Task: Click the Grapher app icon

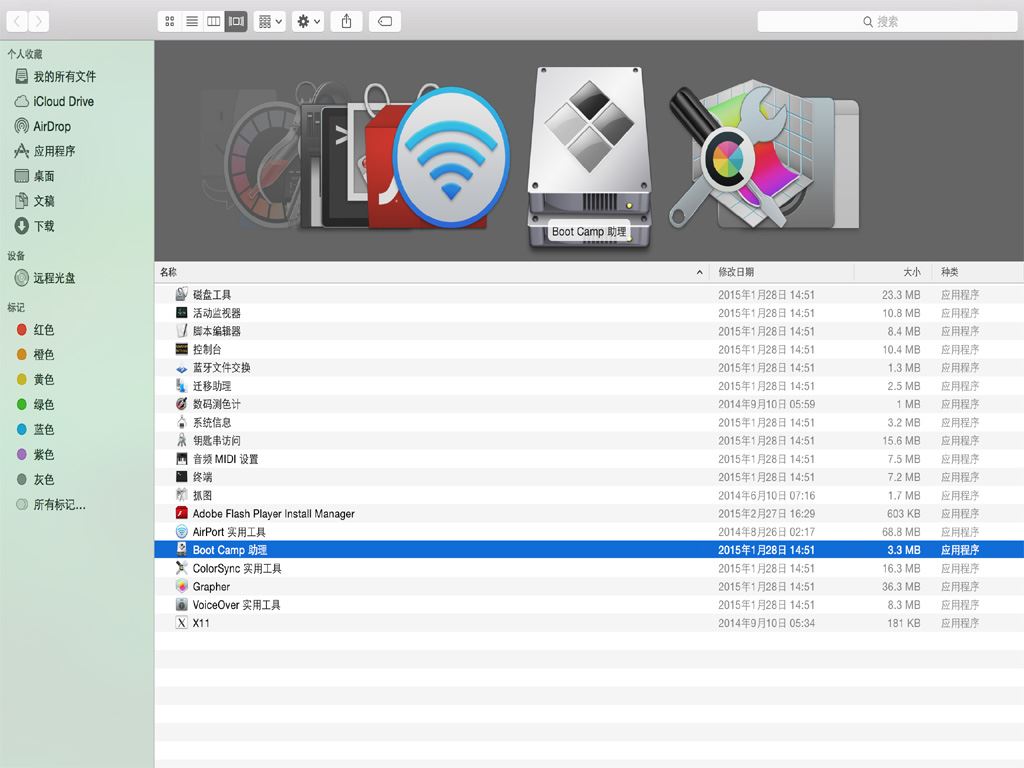Action: (182, 586)
